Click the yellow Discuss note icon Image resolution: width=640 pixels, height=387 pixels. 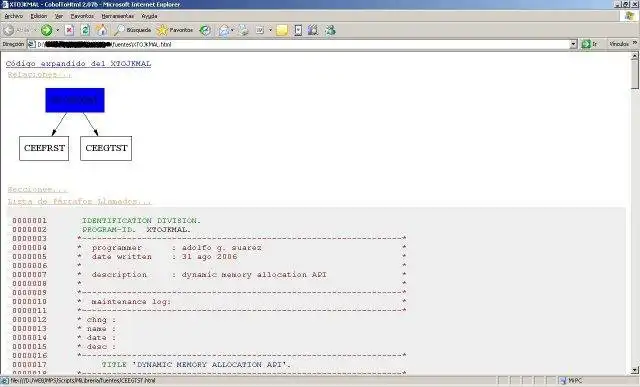282,30
